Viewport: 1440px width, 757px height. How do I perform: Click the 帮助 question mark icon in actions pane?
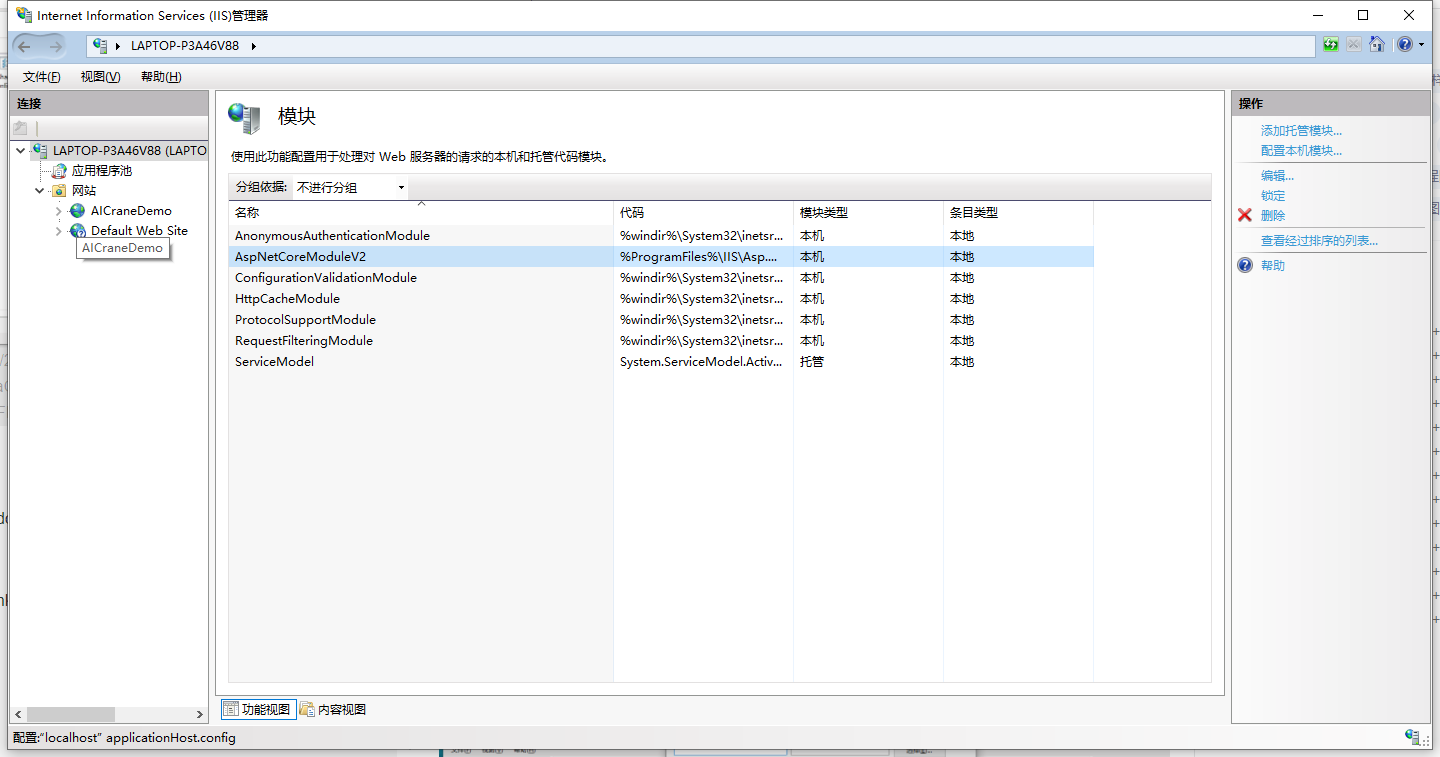coord(1243,265)
